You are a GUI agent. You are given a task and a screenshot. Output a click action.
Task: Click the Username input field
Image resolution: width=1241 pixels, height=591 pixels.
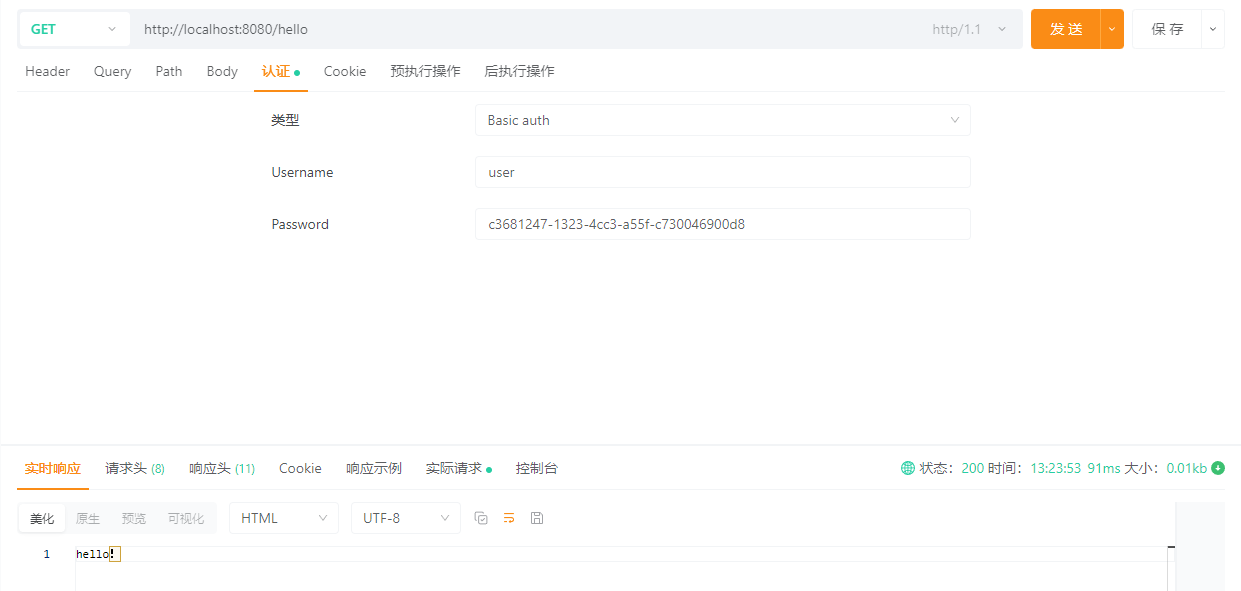[x=722, y=172]
